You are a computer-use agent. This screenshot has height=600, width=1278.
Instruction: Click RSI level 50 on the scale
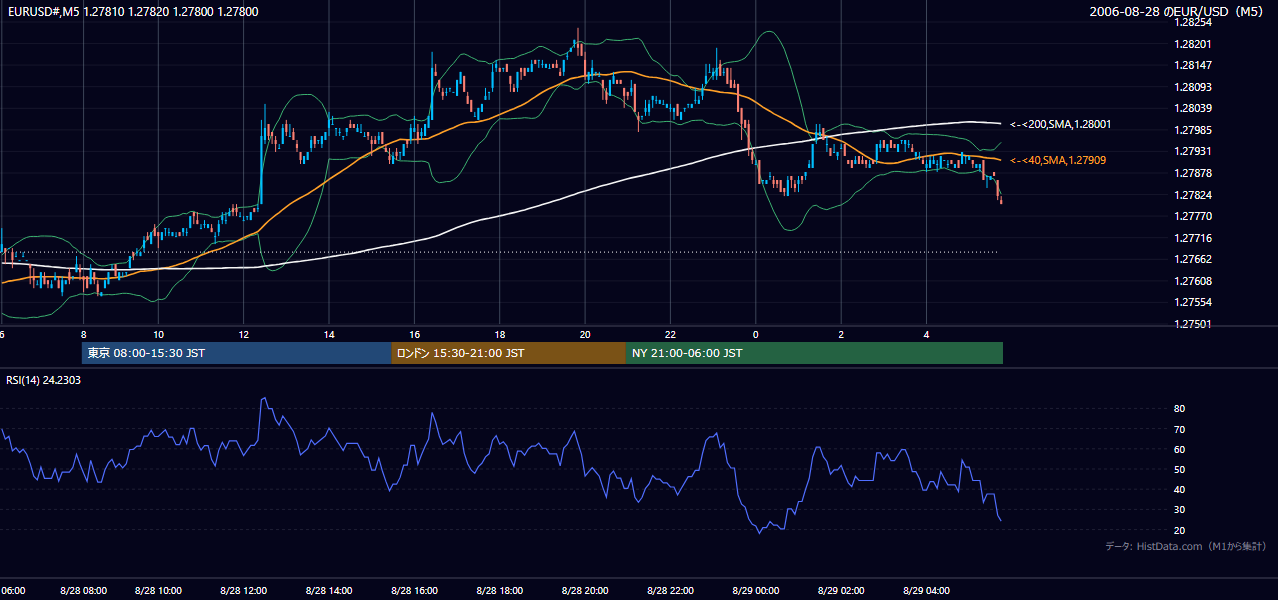tap(1179, 469)
